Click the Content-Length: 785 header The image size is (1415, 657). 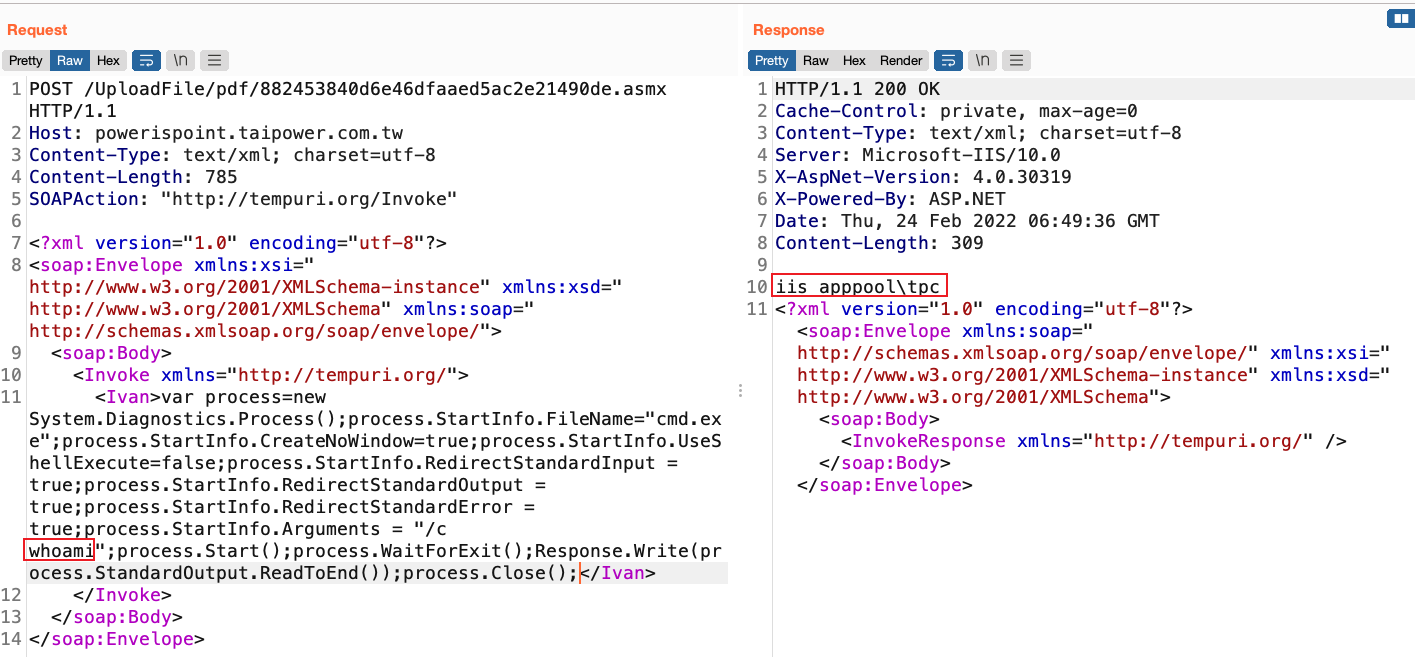click(133, 177)
